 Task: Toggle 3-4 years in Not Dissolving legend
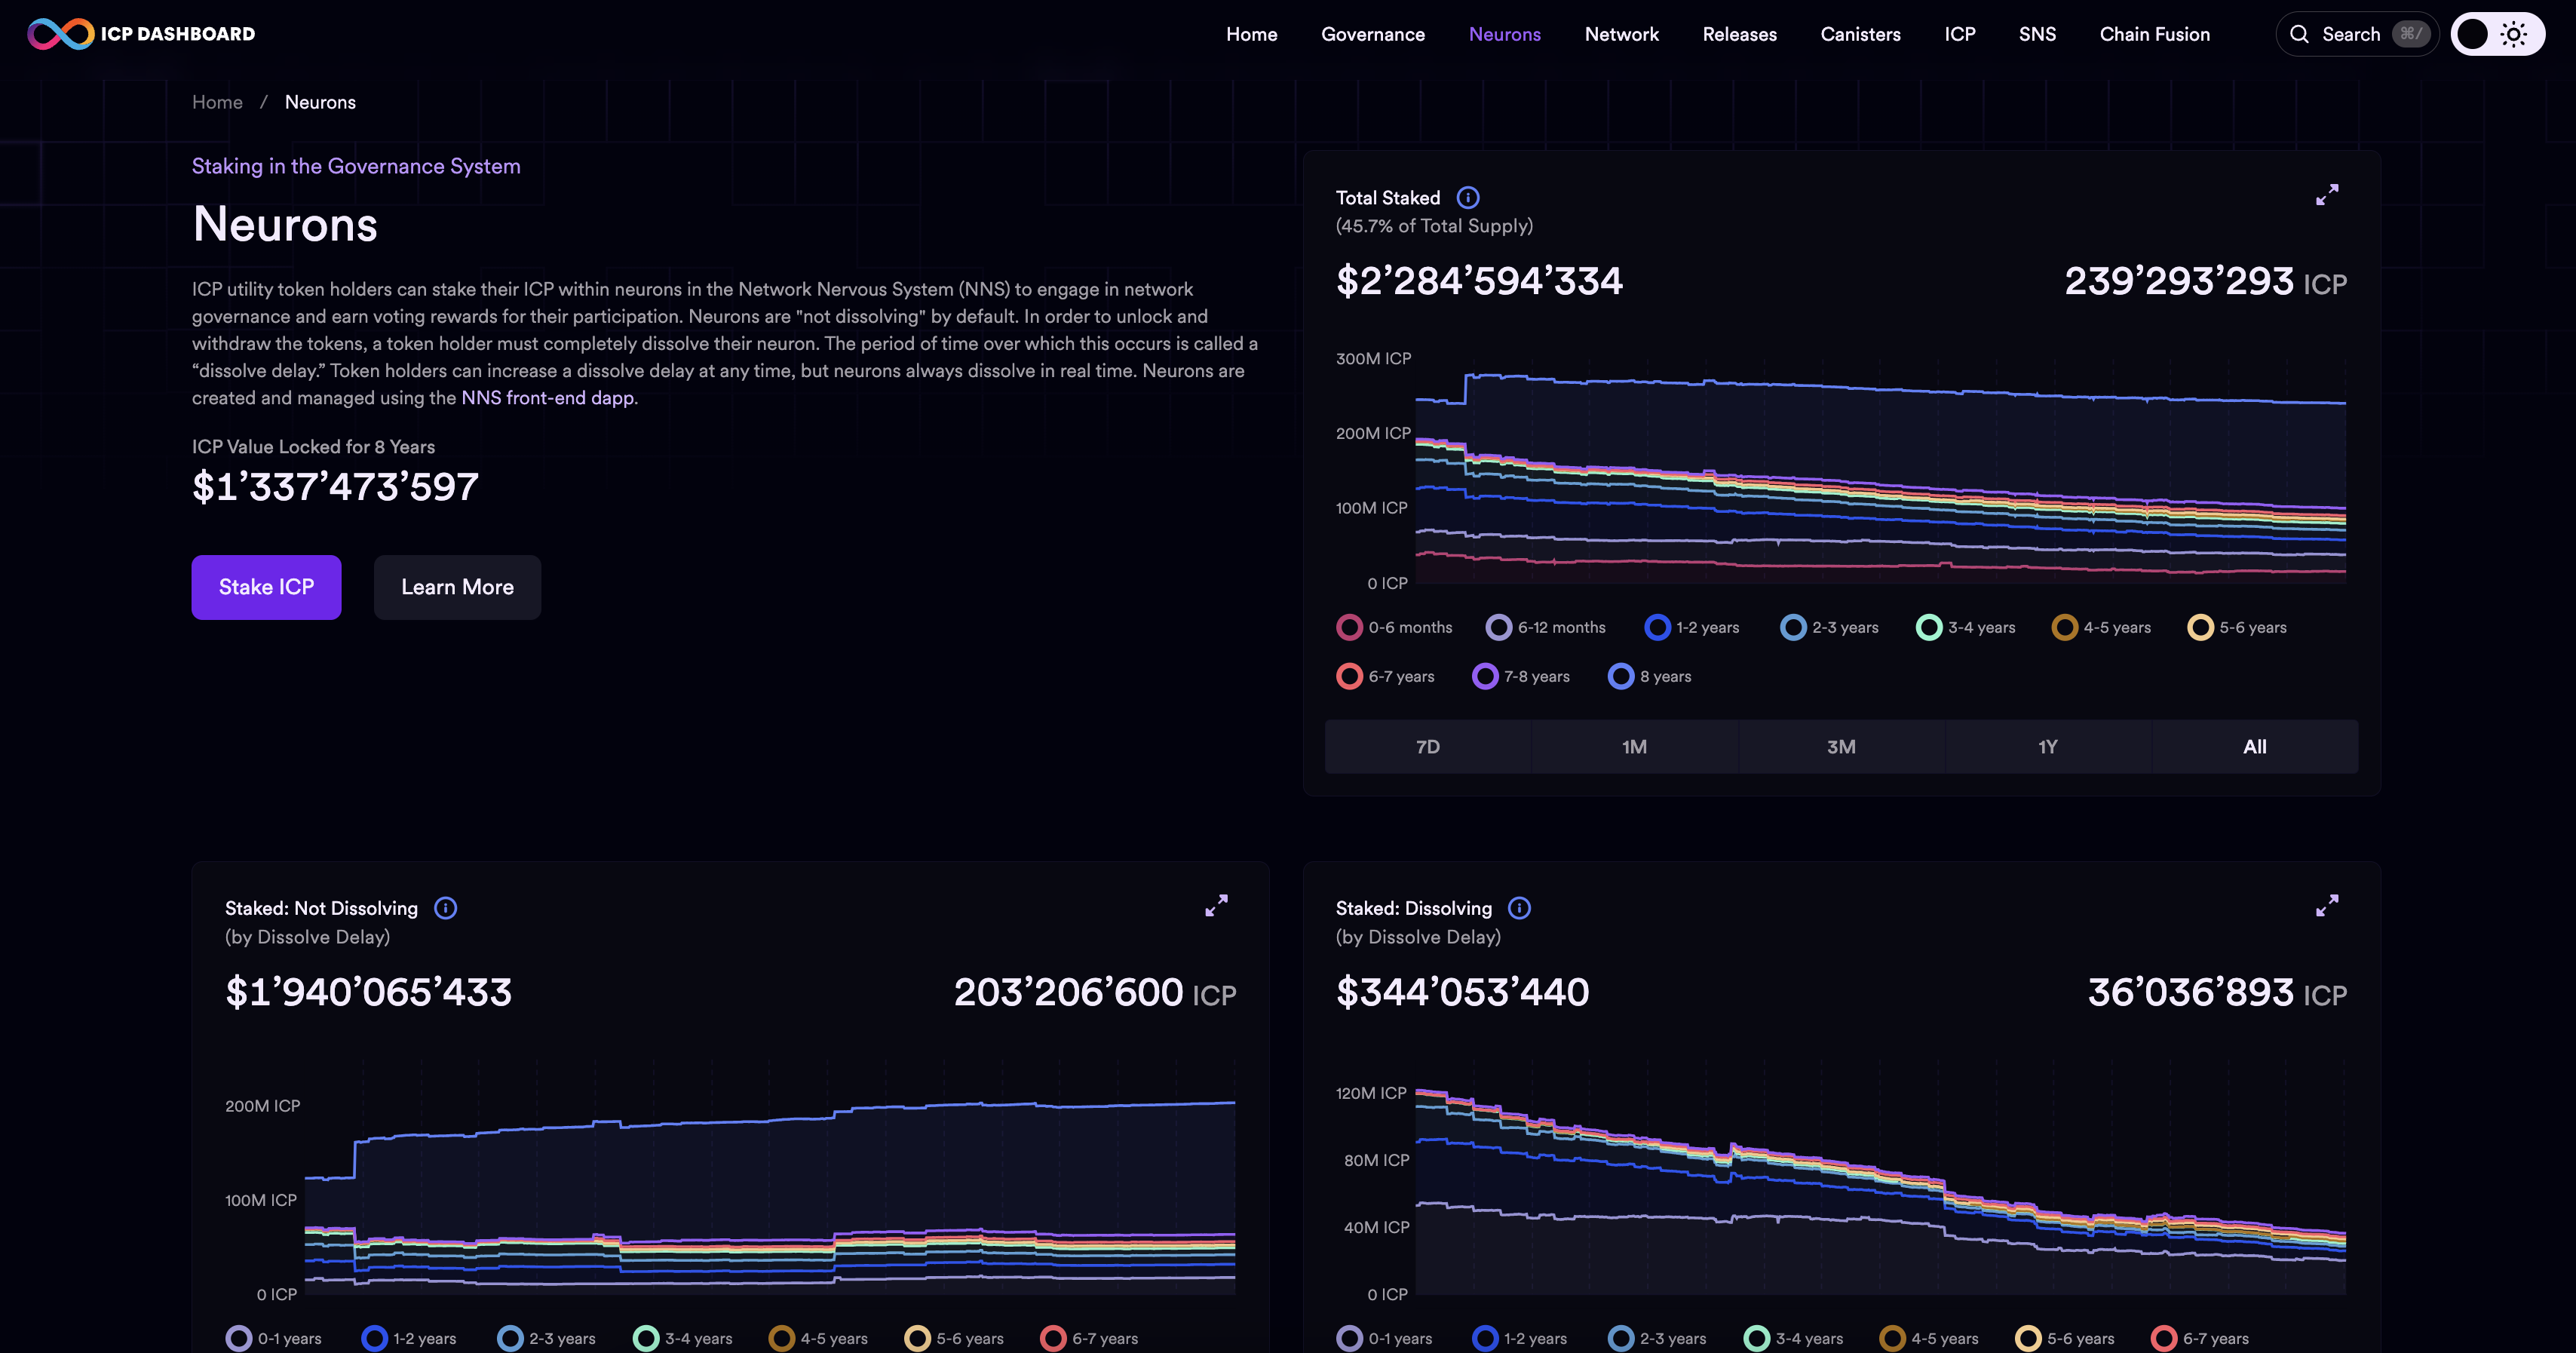coord(682,1338)
